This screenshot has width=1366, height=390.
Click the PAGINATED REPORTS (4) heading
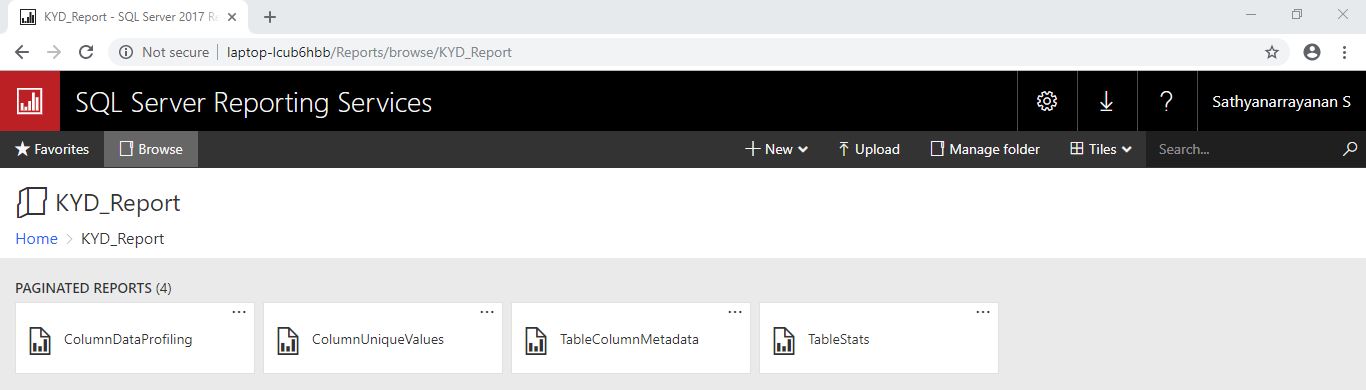click(94, 288)
